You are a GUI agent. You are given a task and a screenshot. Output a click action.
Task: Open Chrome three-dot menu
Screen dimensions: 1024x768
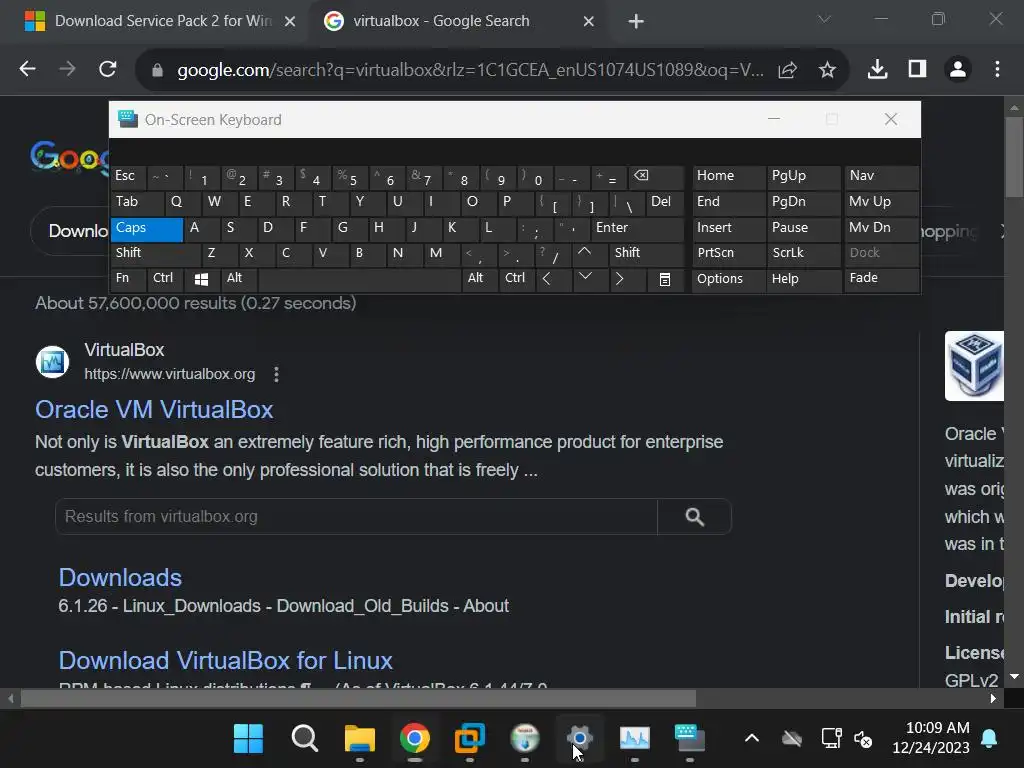point(997,69)
